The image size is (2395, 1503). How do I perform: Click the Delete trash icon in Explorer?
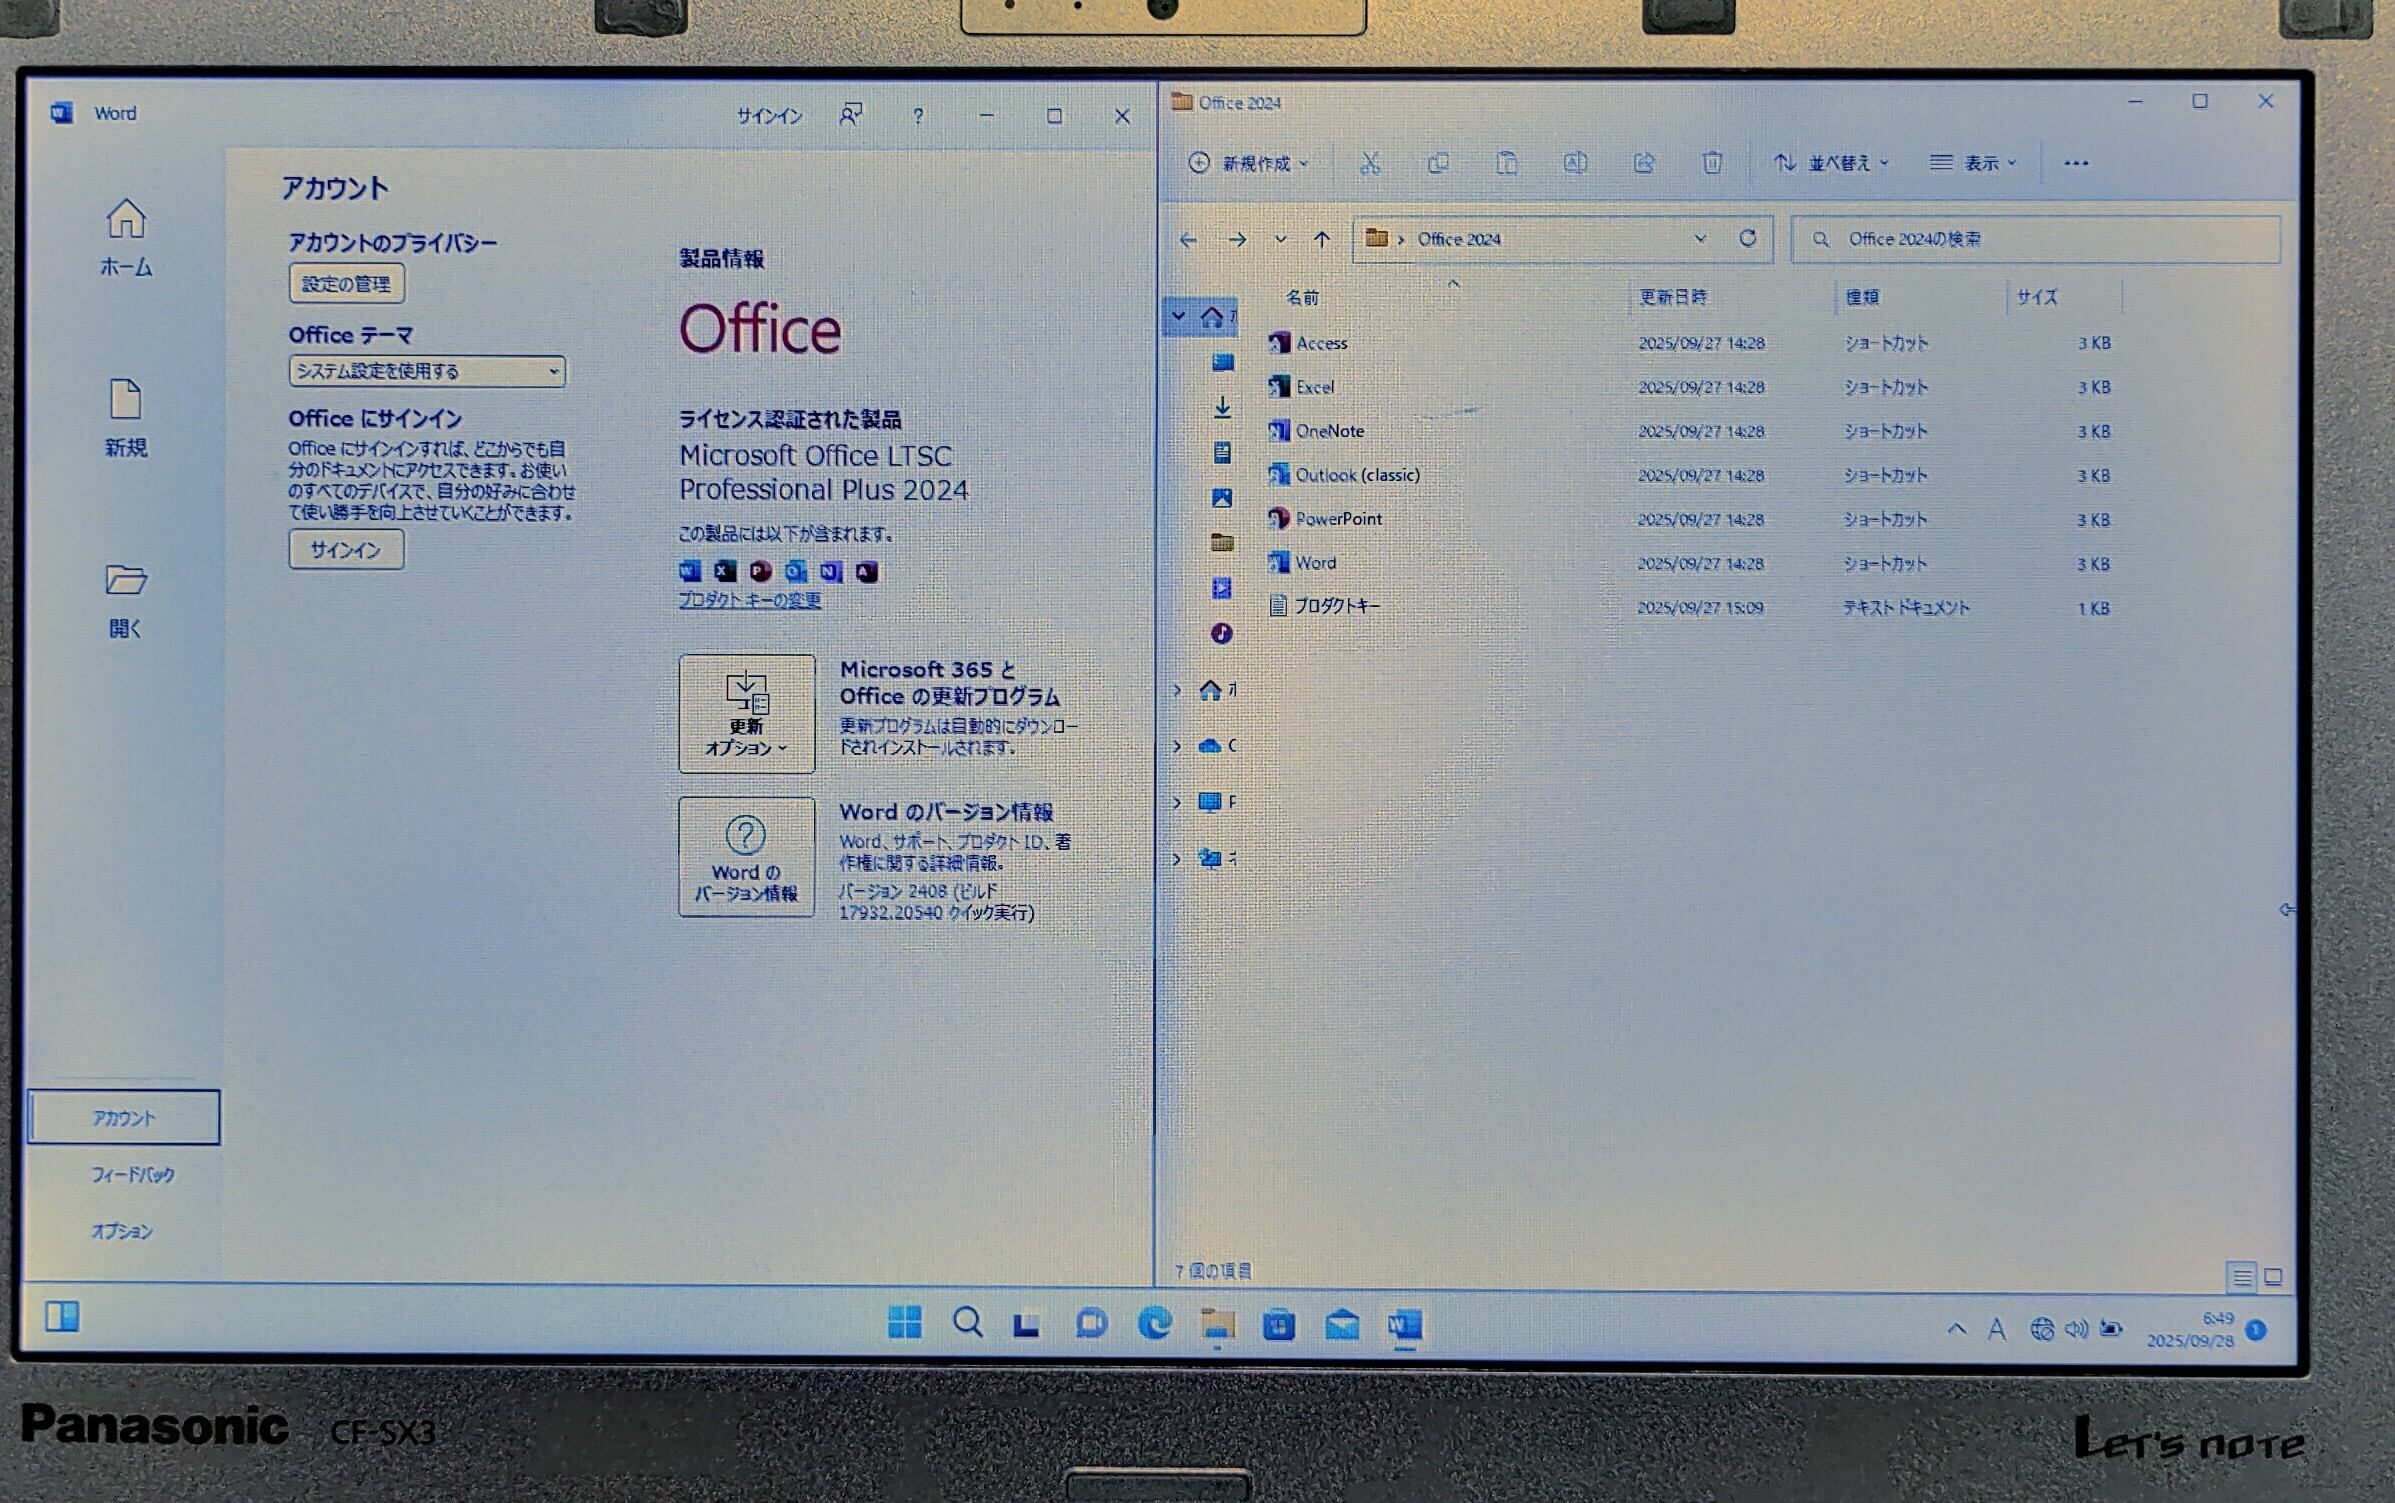tap(1712, 163)
